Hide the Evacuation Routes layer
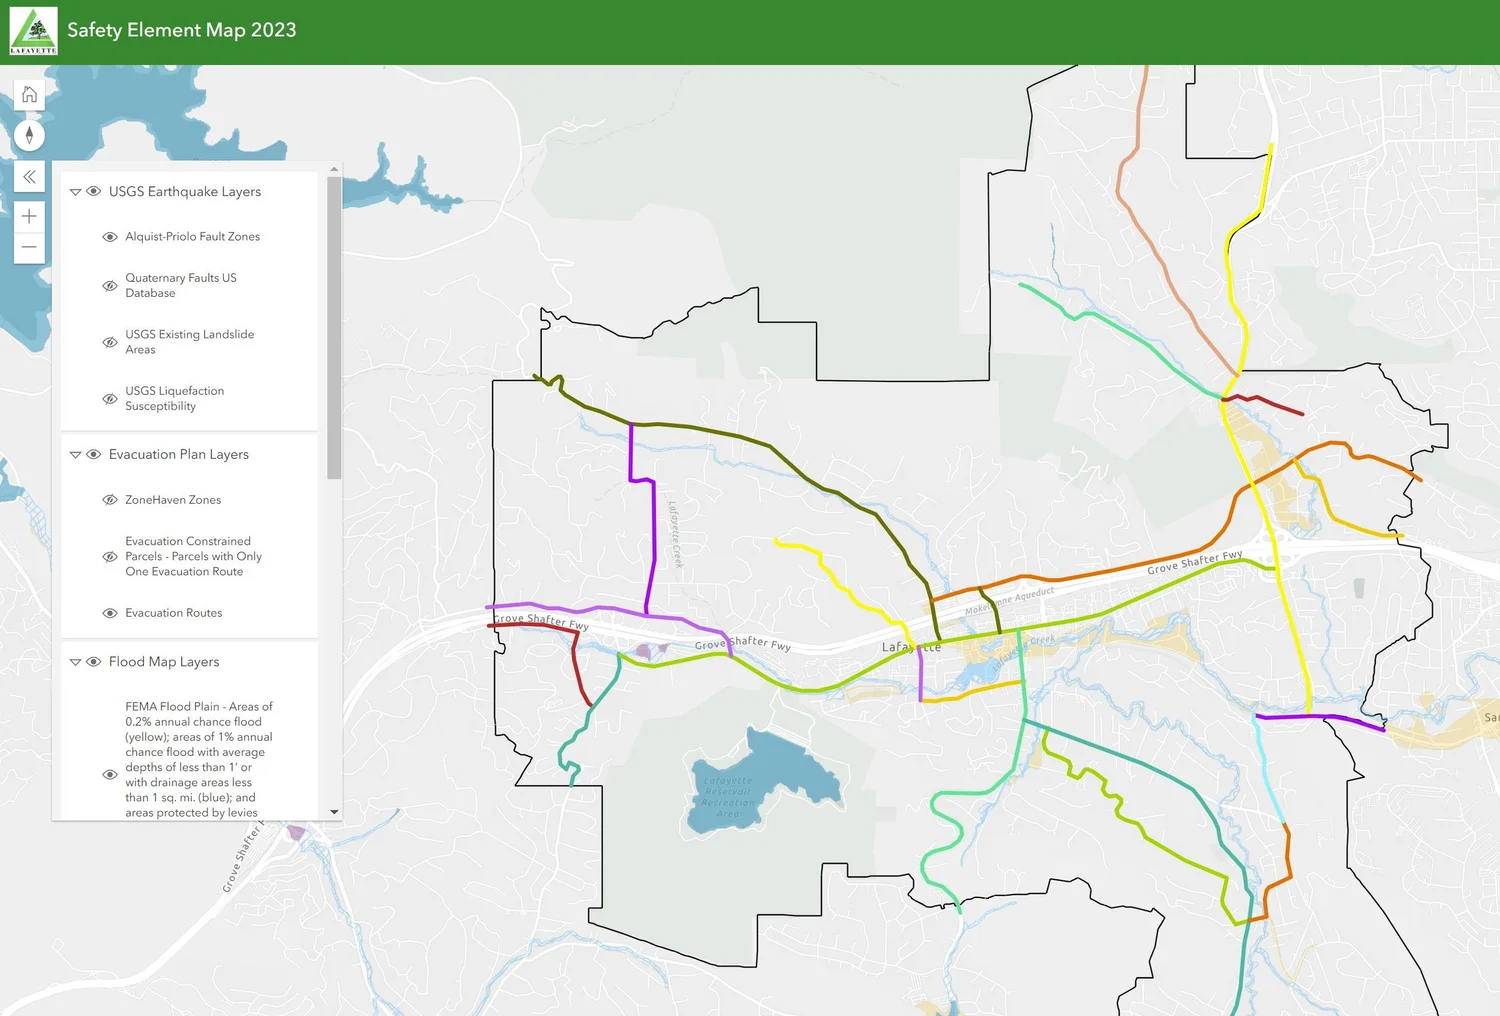The width and height of the screenshot is (1500, 1016). (x=110, y=613)
